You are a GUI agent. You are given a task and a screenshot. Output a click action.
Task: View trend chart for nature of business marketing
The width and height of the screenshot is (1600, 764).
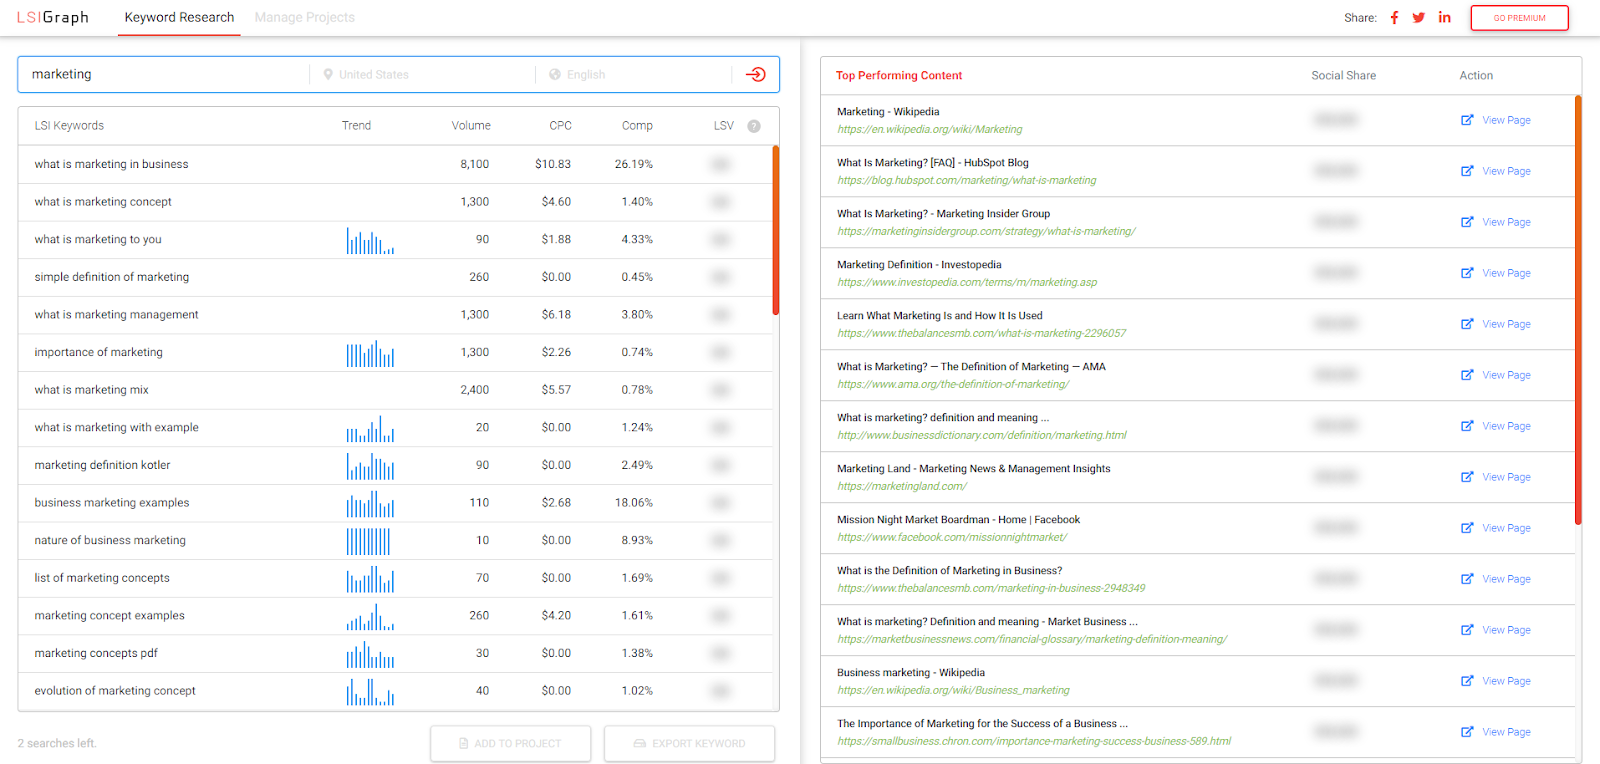[368, 541]
